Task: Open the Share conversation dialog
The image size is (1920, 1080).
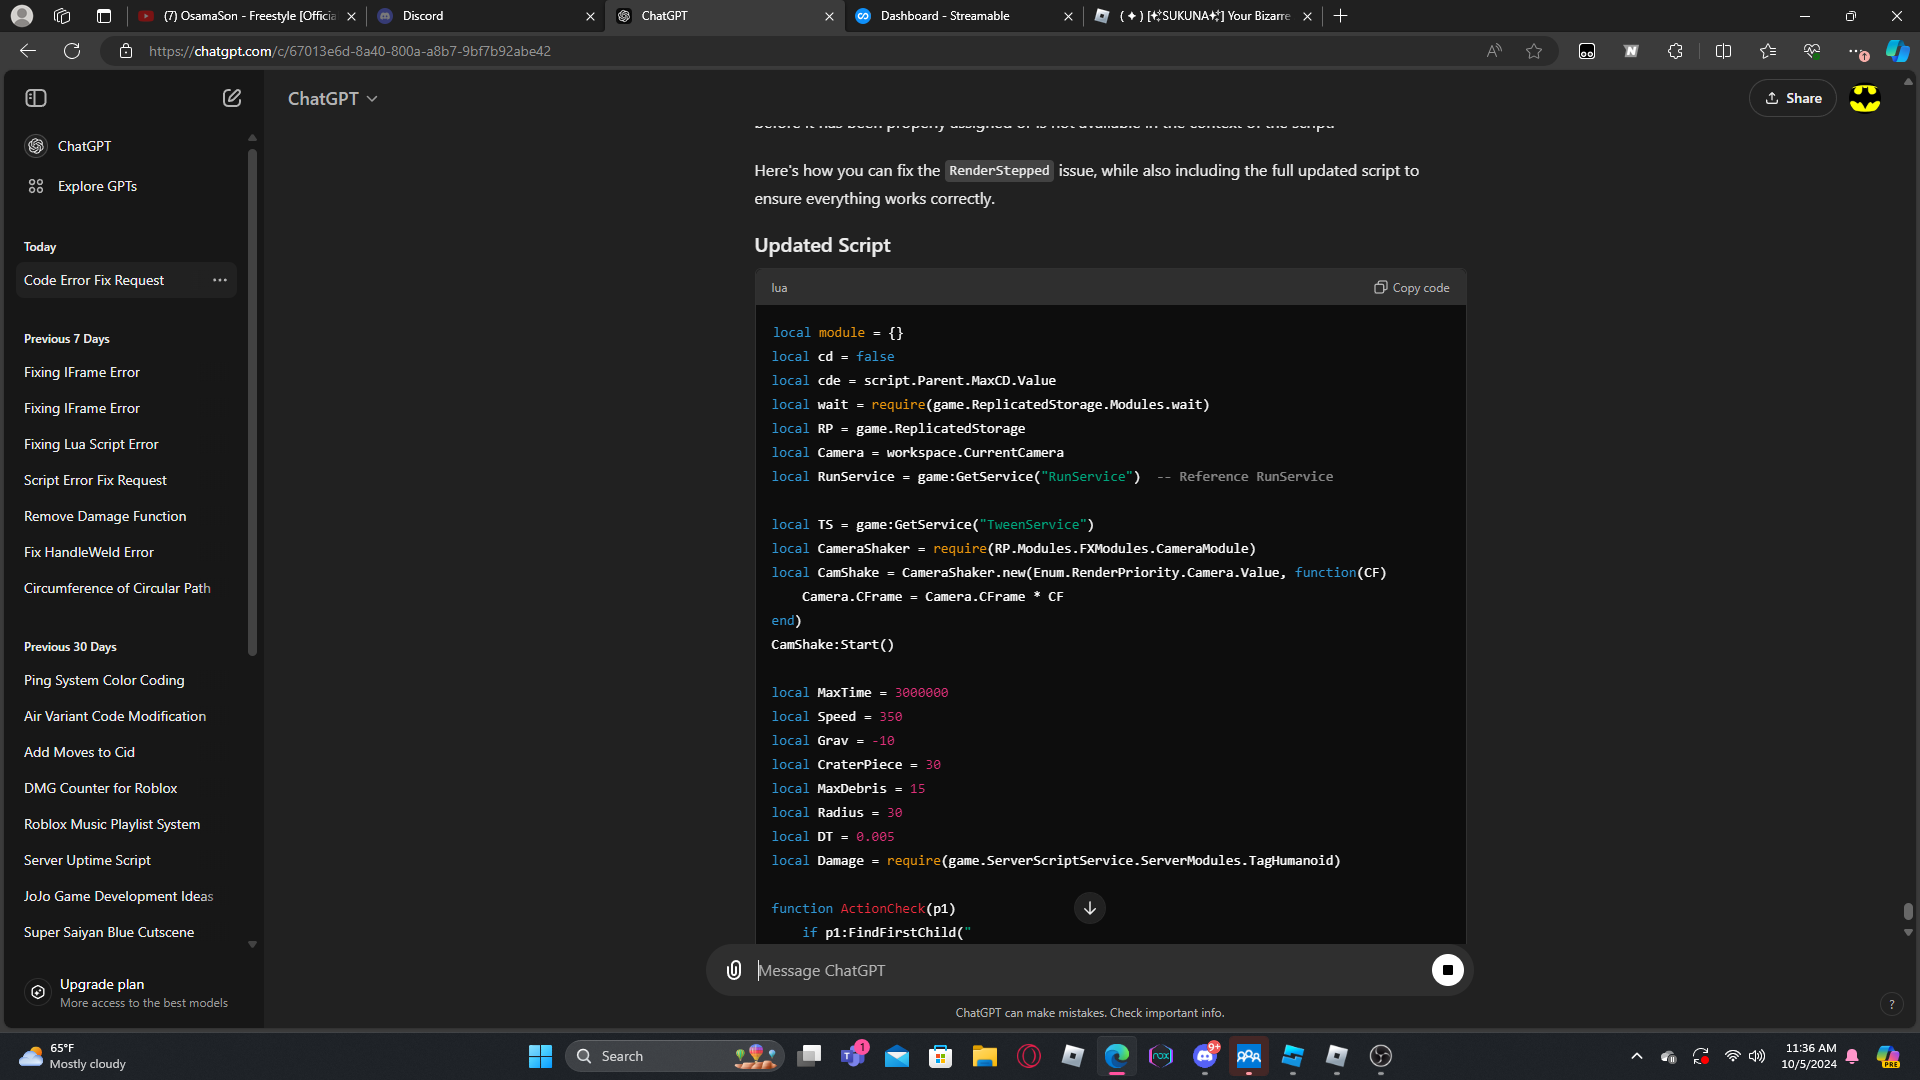Action: (x=1793, y=98)
